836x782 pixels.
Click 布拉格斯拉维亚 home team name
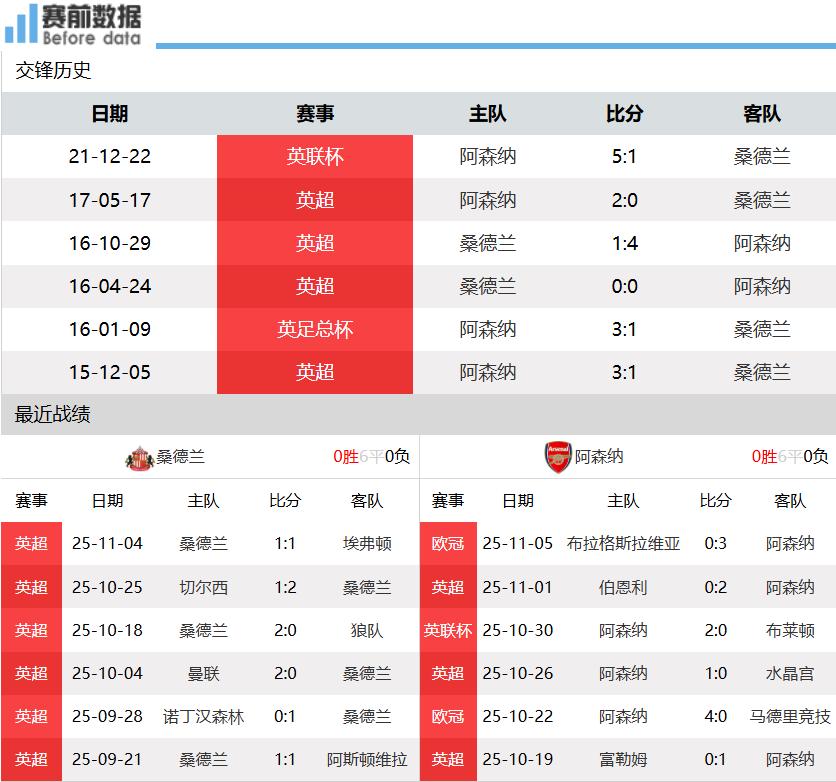tap(623, 544)
